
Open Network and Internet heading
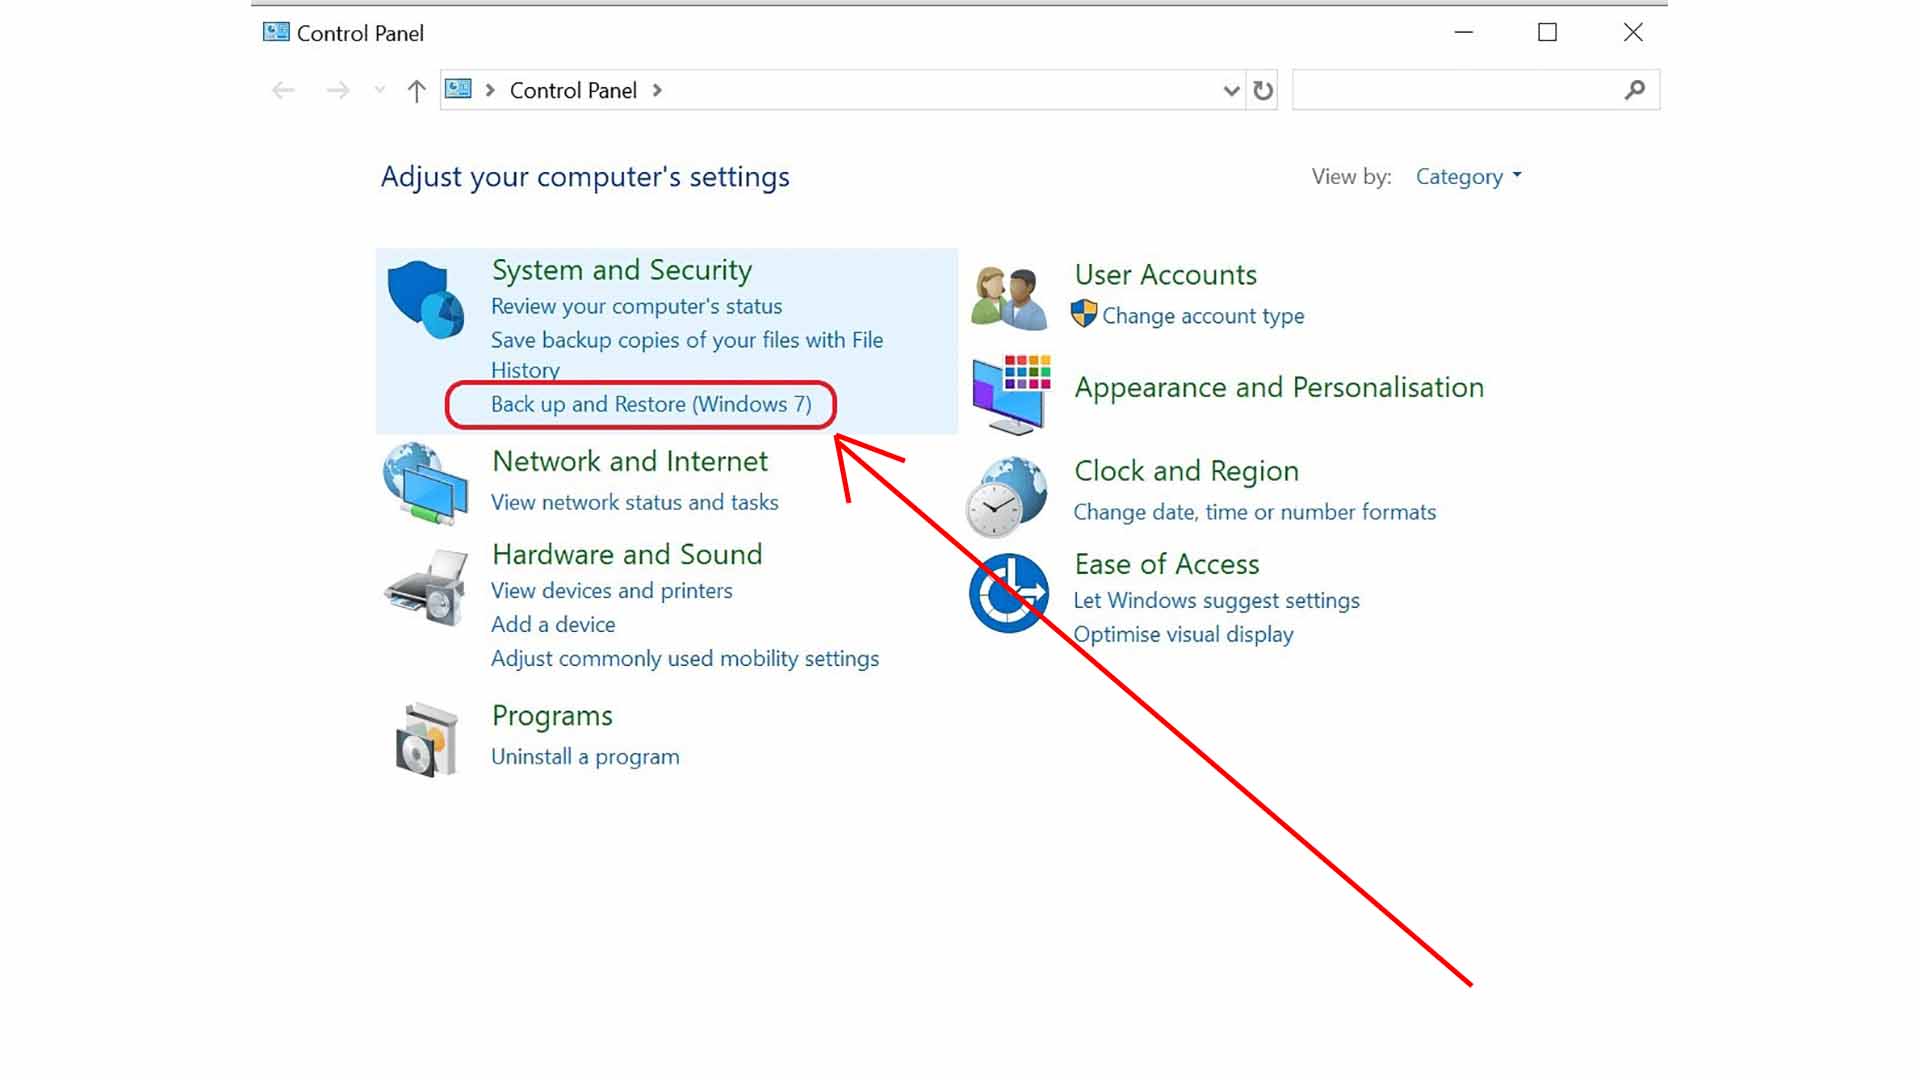coord(630,461)
